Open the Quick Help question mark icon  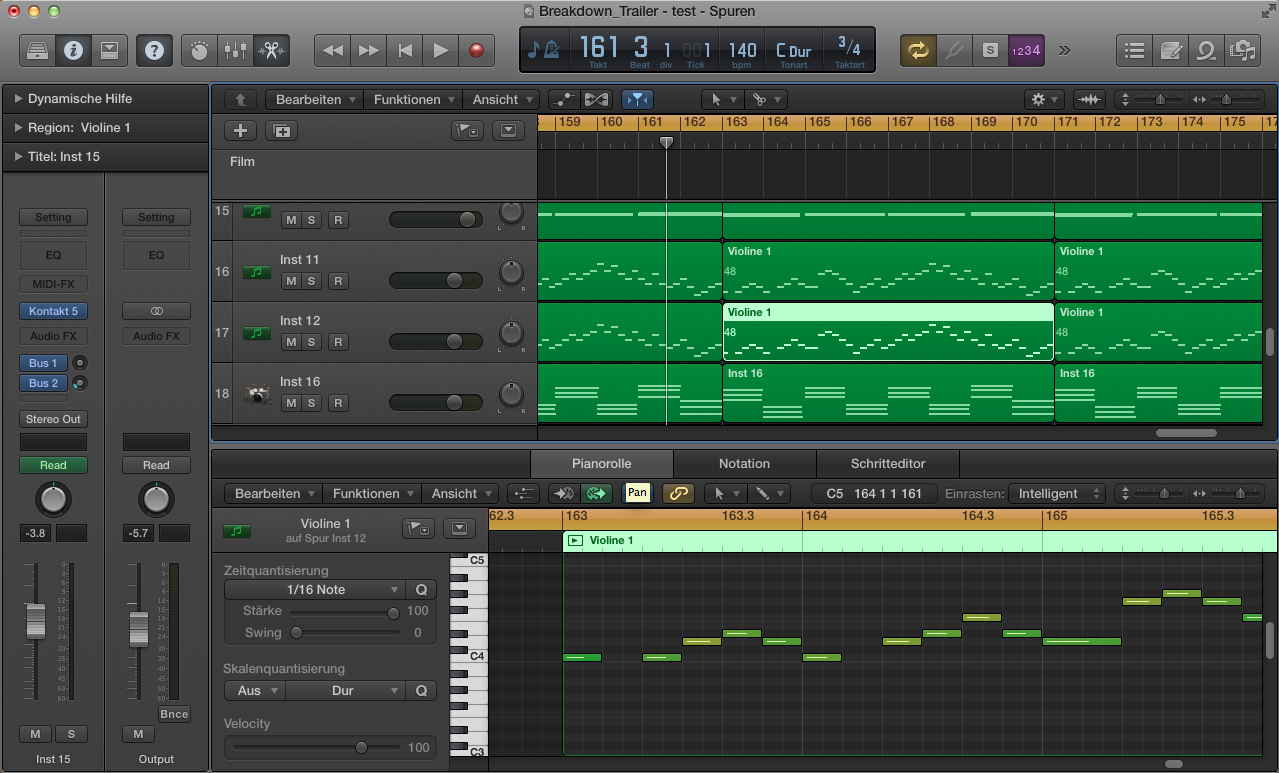[x=154, y=50]
